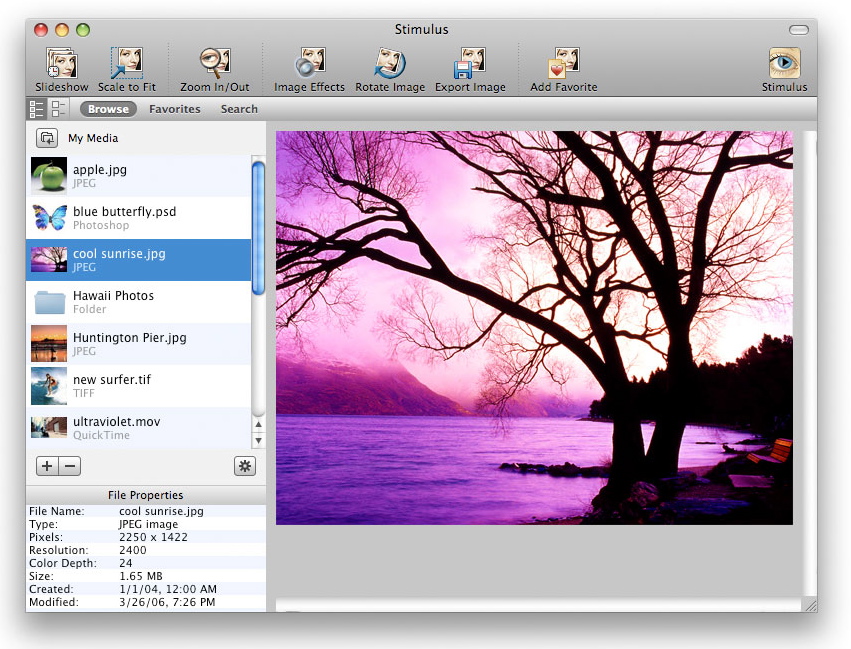The width and height of the screenshot is (851, 649).
Task: Click the Export Image icon
Action: (x=470, y=64)
